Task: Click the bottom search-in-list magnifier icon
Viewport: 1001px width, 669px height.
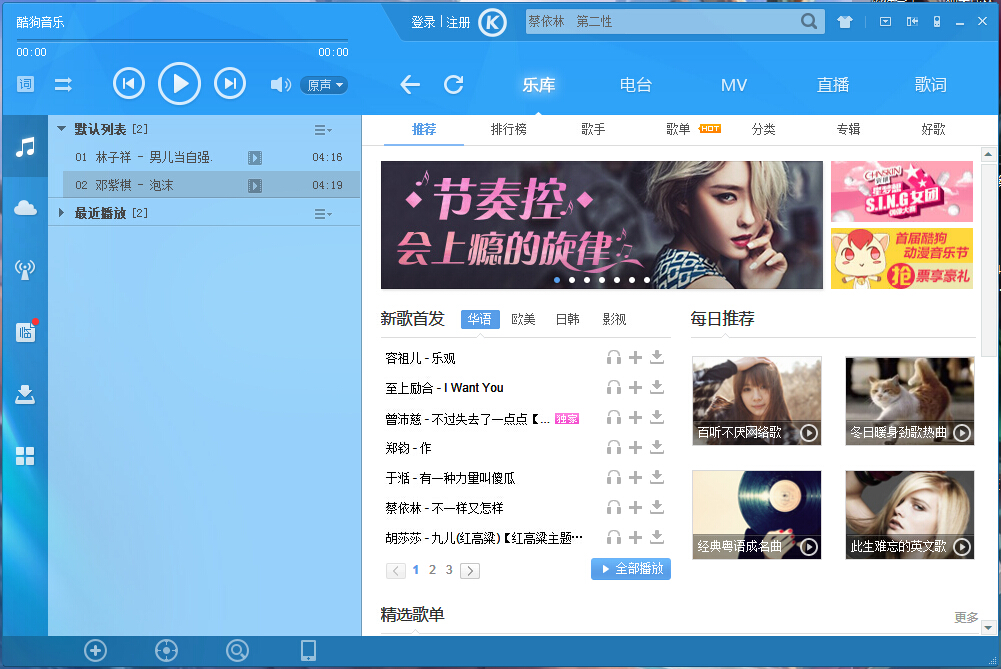Action: click(237, 650)
